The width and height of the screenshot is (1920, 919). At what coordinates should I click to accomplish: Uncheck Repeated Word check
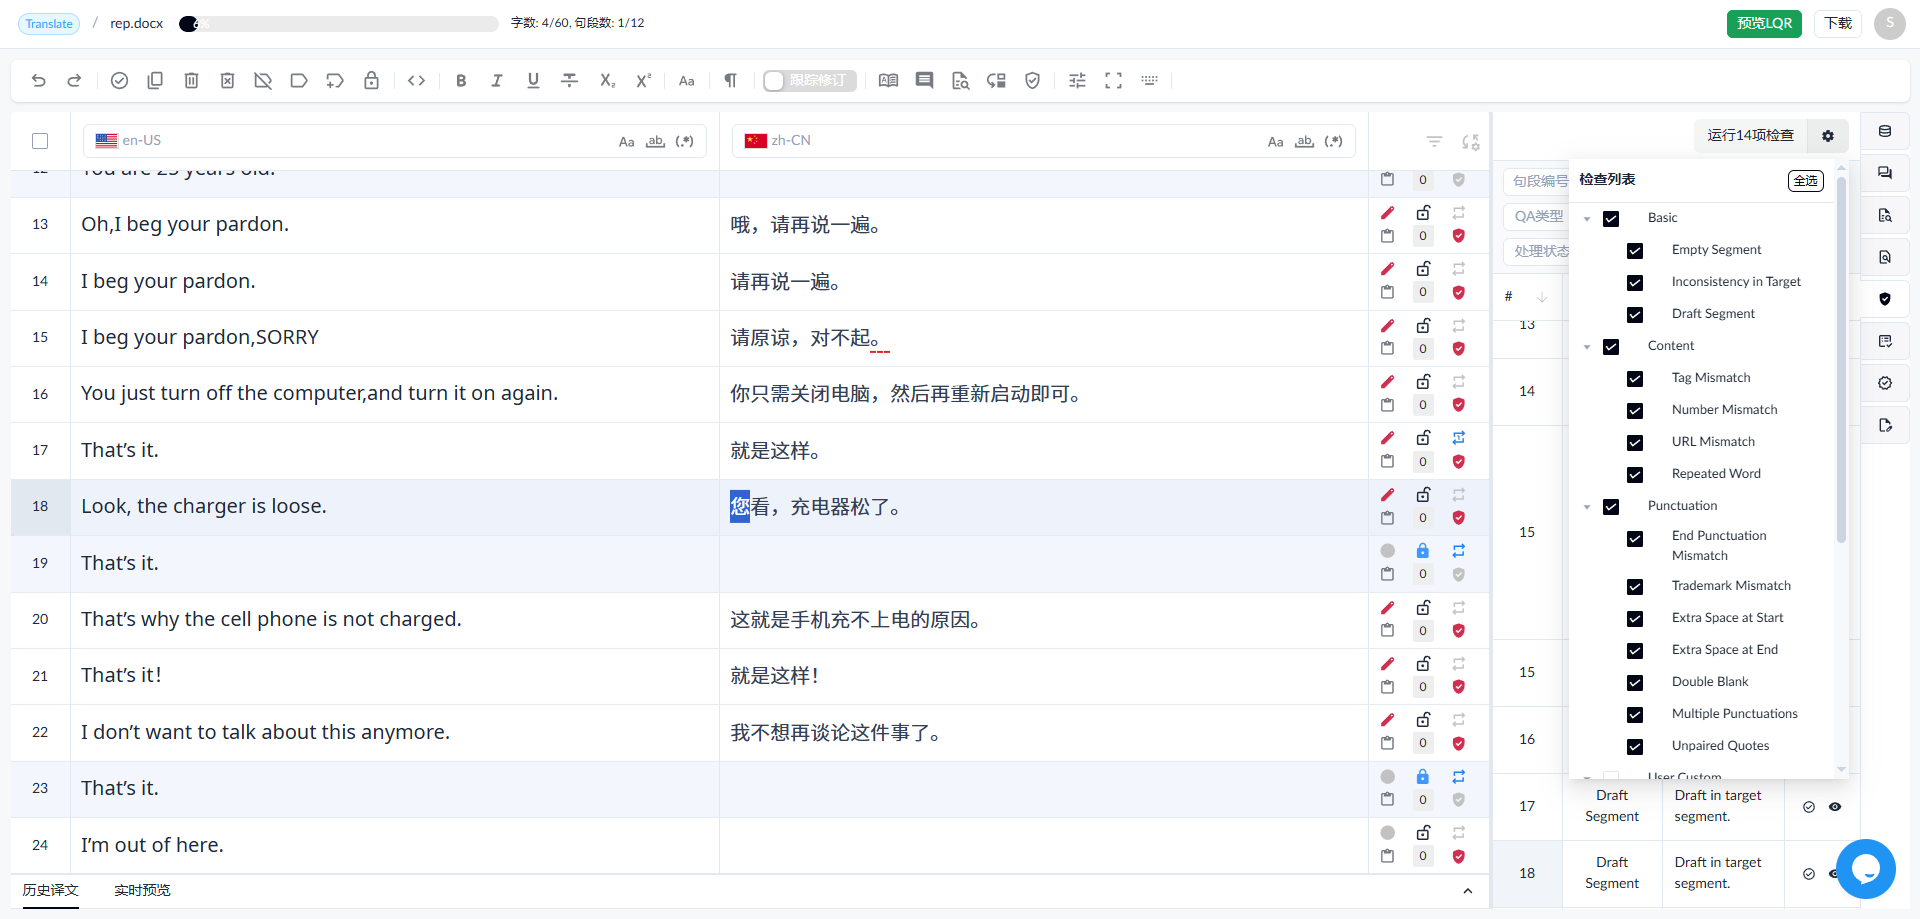pyautogui.click(x=1635, y=475)
